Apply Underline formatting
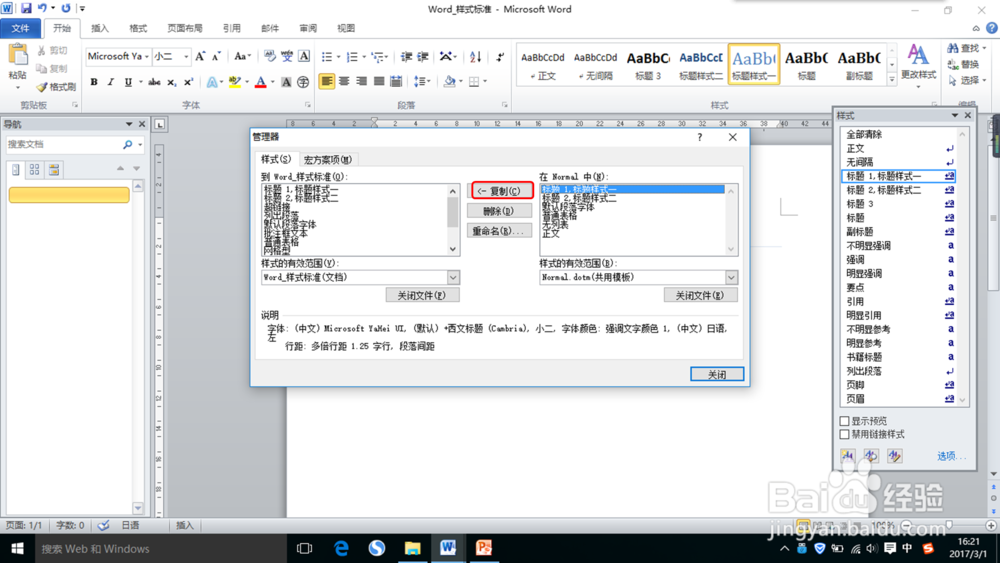The image size is (1000, 563). pos(128,82)
